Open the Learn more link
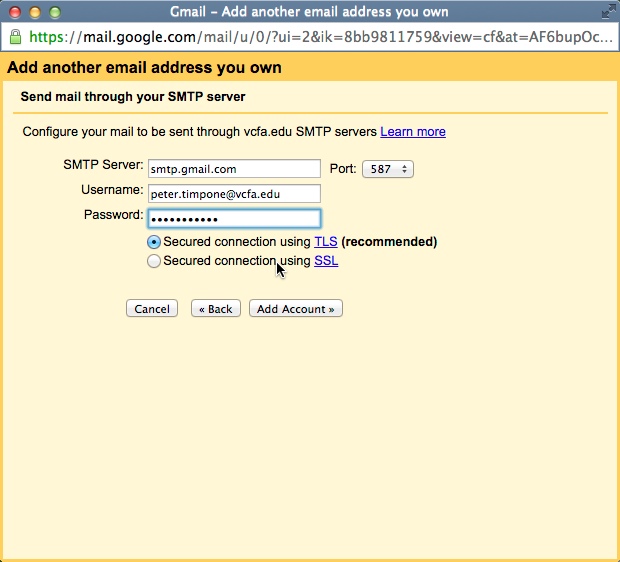The width and height of the screenshot is (620, 562). [413, 132]
